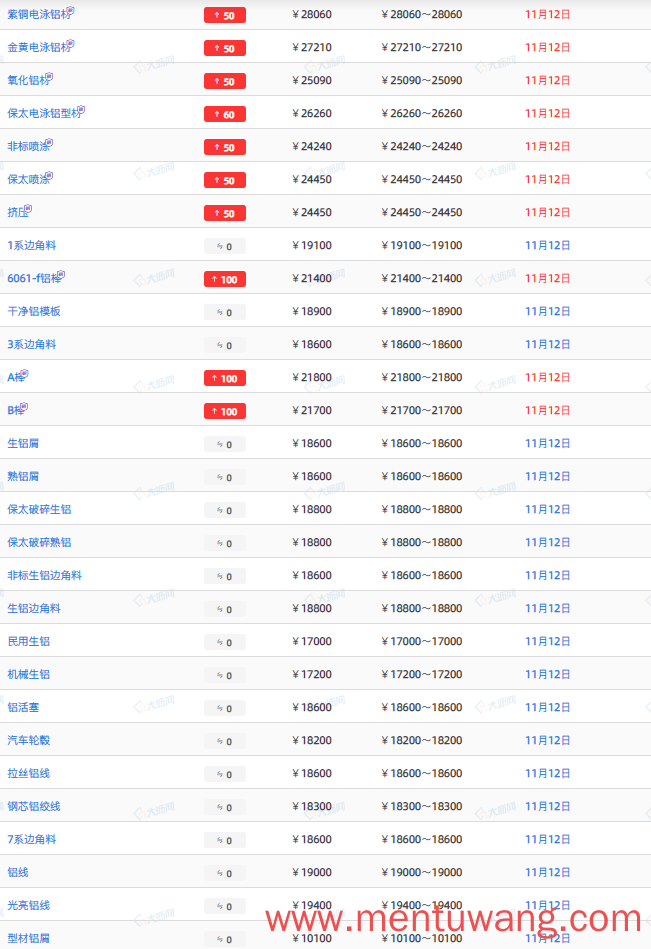
Task: Click the purple badge icon beside 非标喷涂
Action: pyautogui.click(x=49, y=143)
